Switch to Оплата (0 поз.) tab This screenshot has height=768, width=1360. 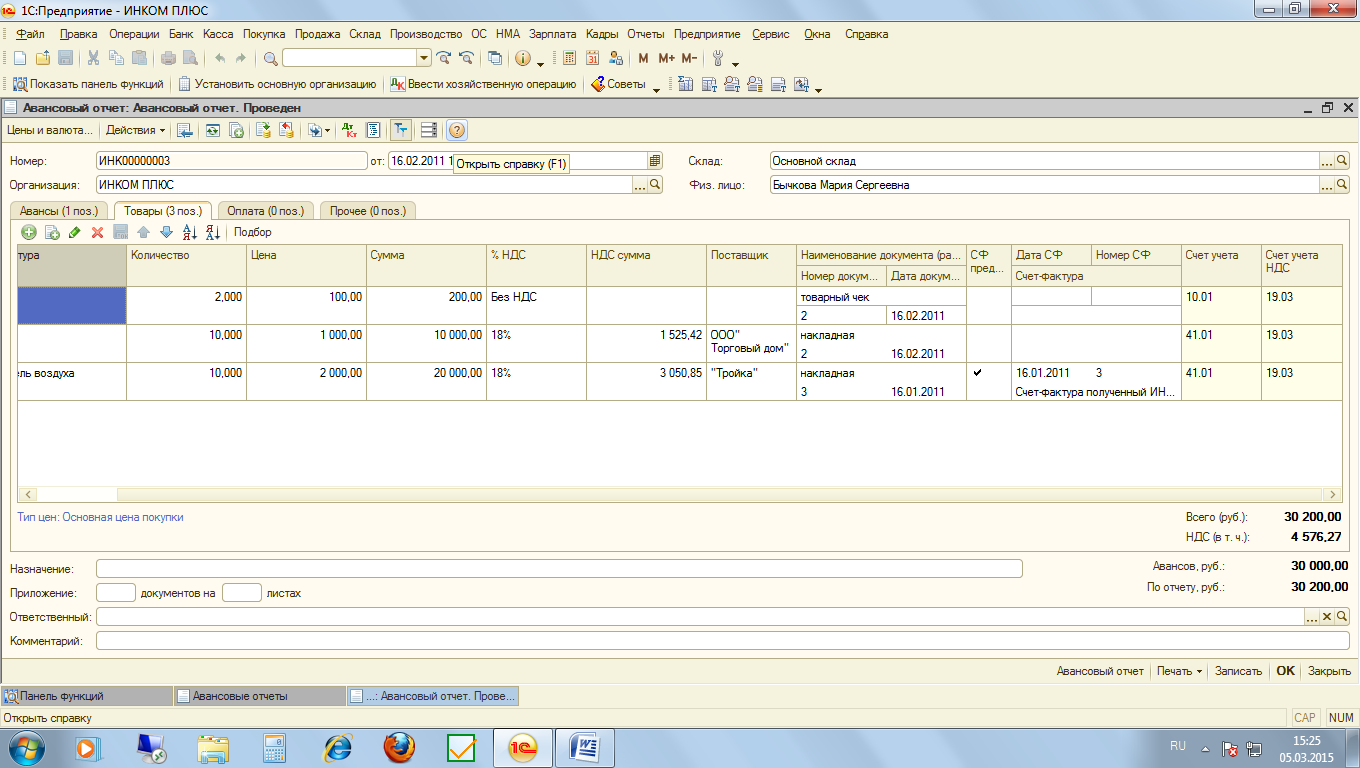click(x=267, y=210)
